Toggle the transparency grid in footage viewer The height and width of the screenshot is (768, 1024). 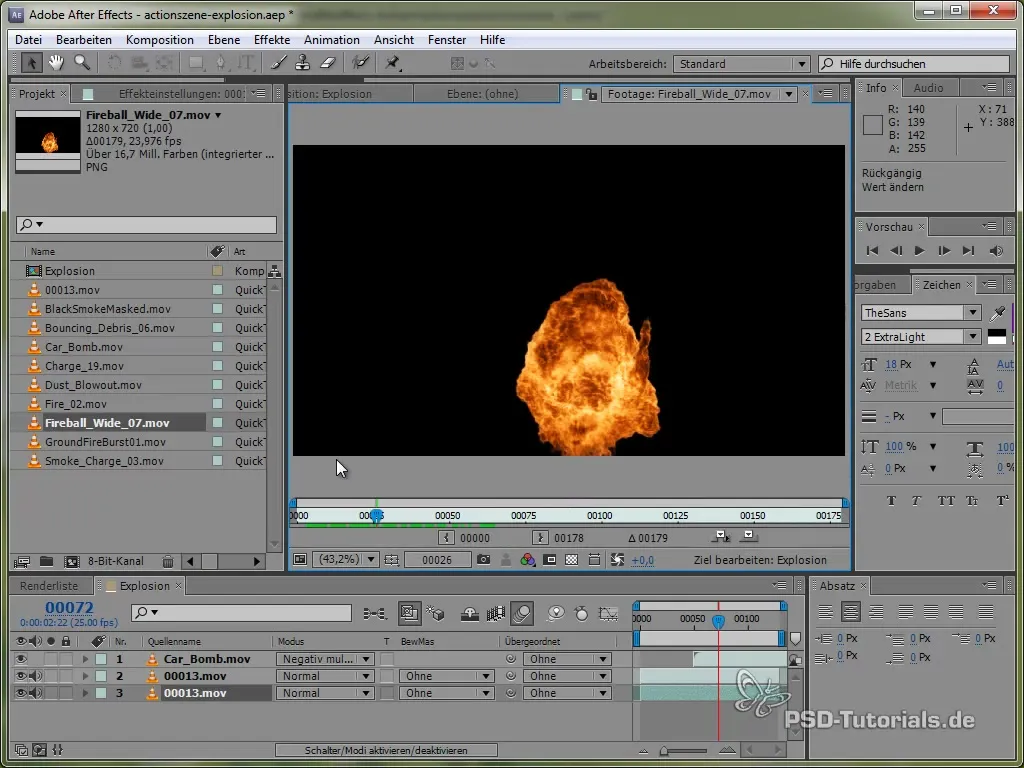[x=571, y=560]
